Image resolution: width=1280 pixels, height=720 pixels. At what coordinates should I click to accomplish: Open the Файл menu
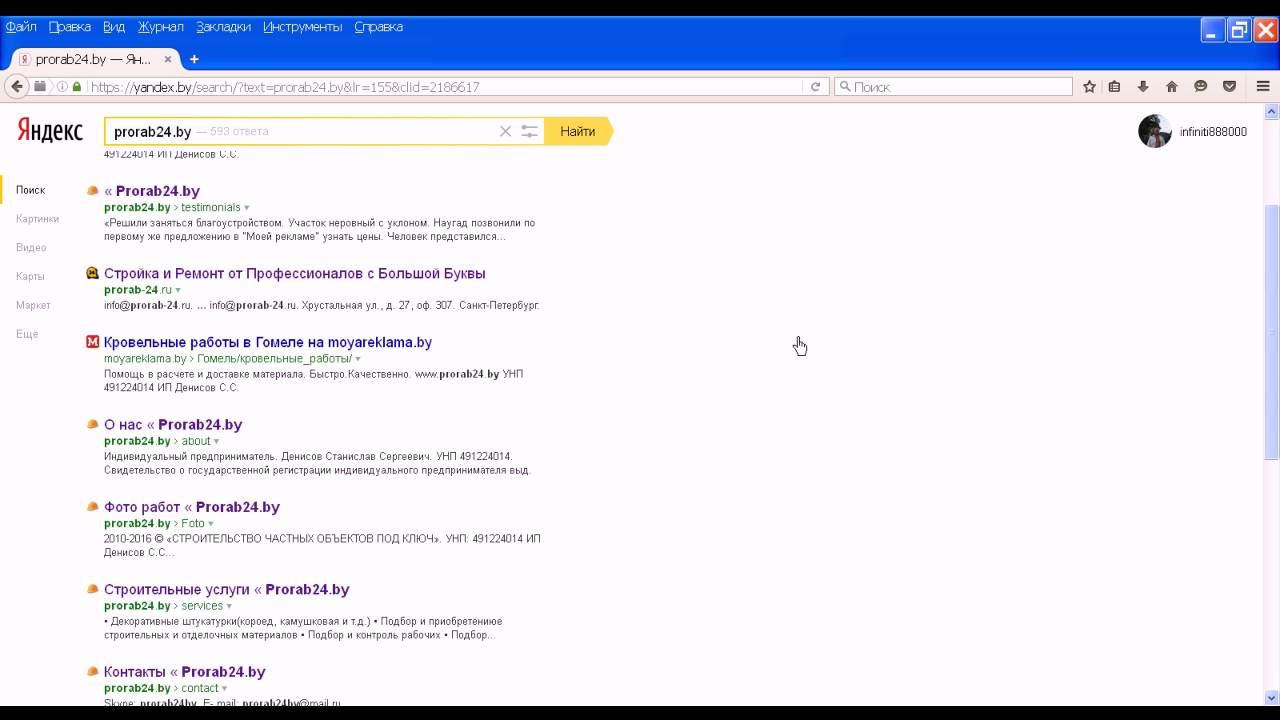[21, 27]
